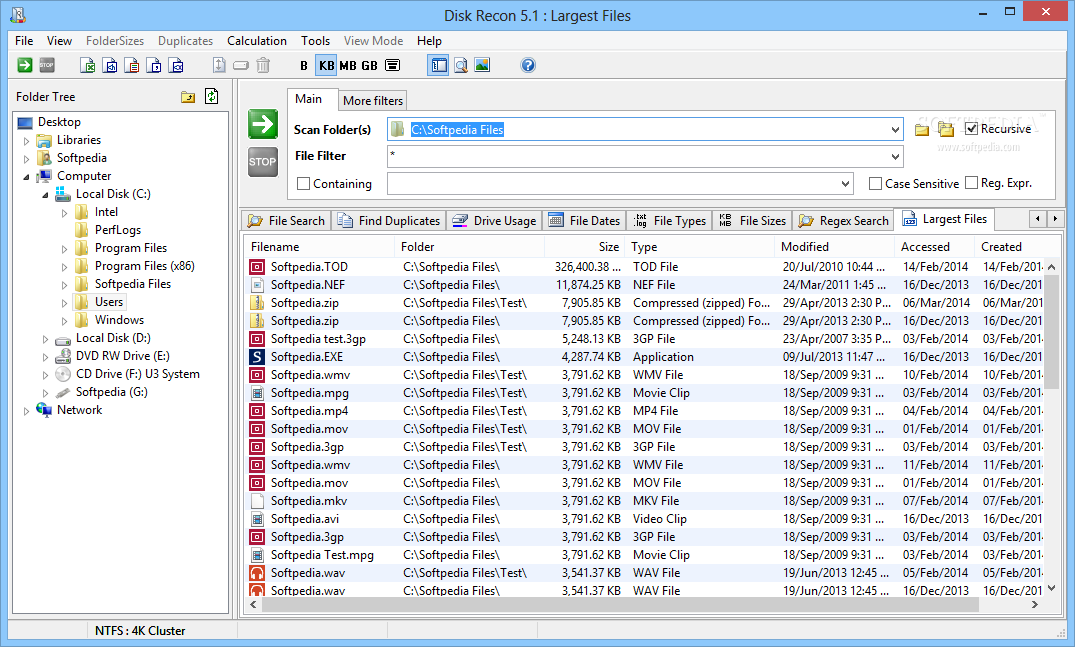Export results to XML file icon

(176, 65)
